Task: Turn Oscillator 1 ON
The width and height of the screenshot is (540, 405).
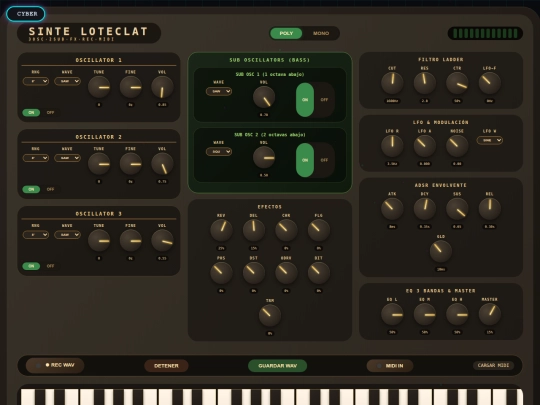Action: (31, 113)
